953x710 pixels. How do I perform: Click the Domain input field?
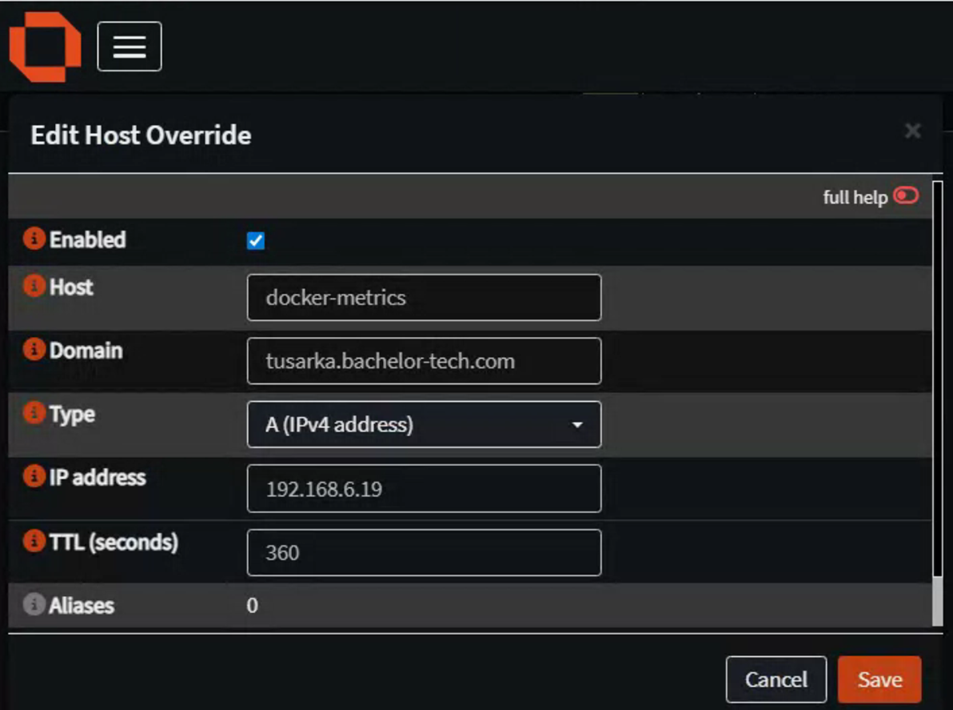pyautogui.click(x=424, y=361)
